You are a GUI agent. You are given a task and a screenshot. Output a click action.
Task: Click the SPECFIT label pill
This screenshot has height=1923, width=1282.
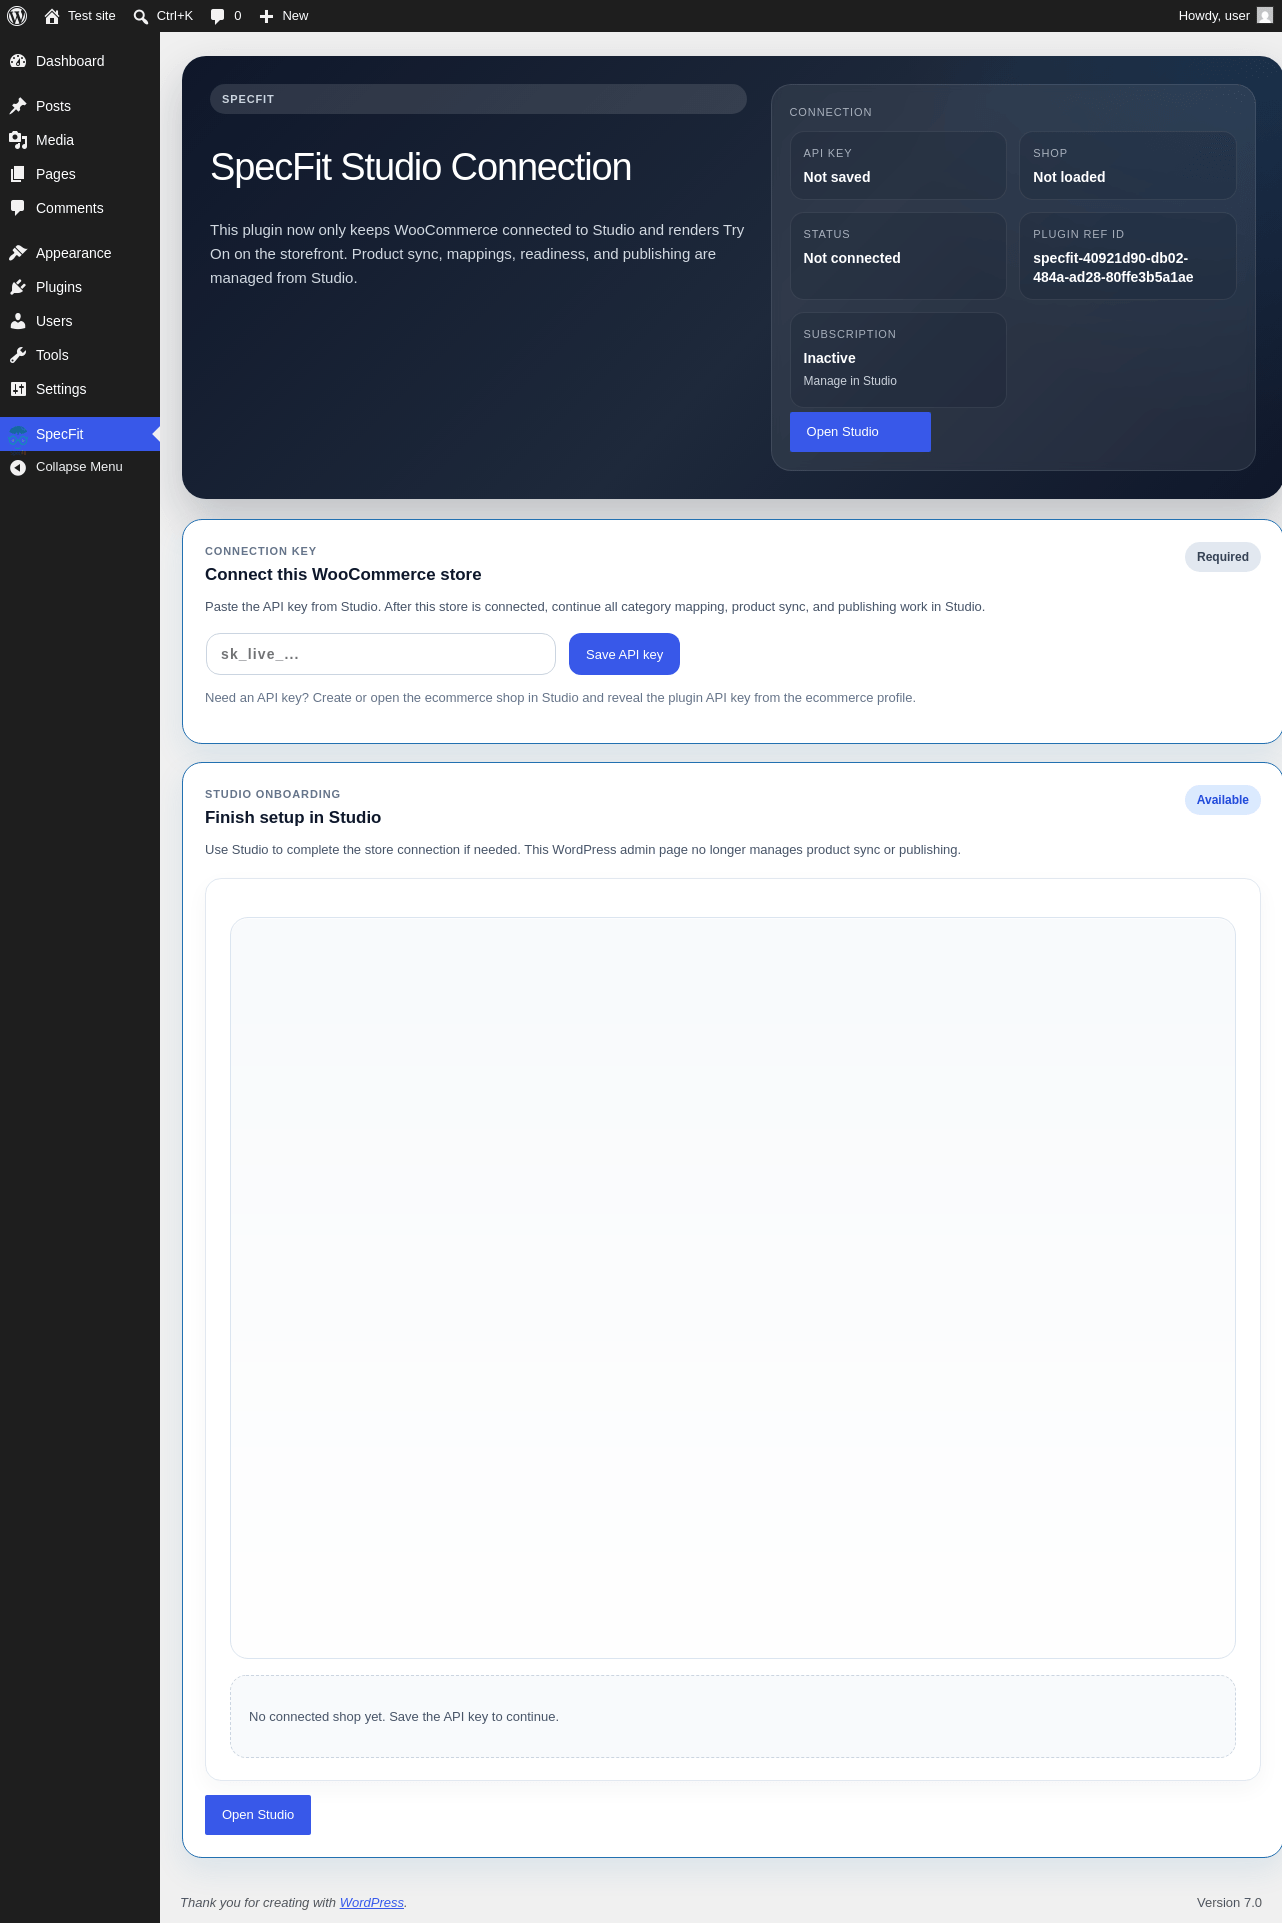coord(478,99)
